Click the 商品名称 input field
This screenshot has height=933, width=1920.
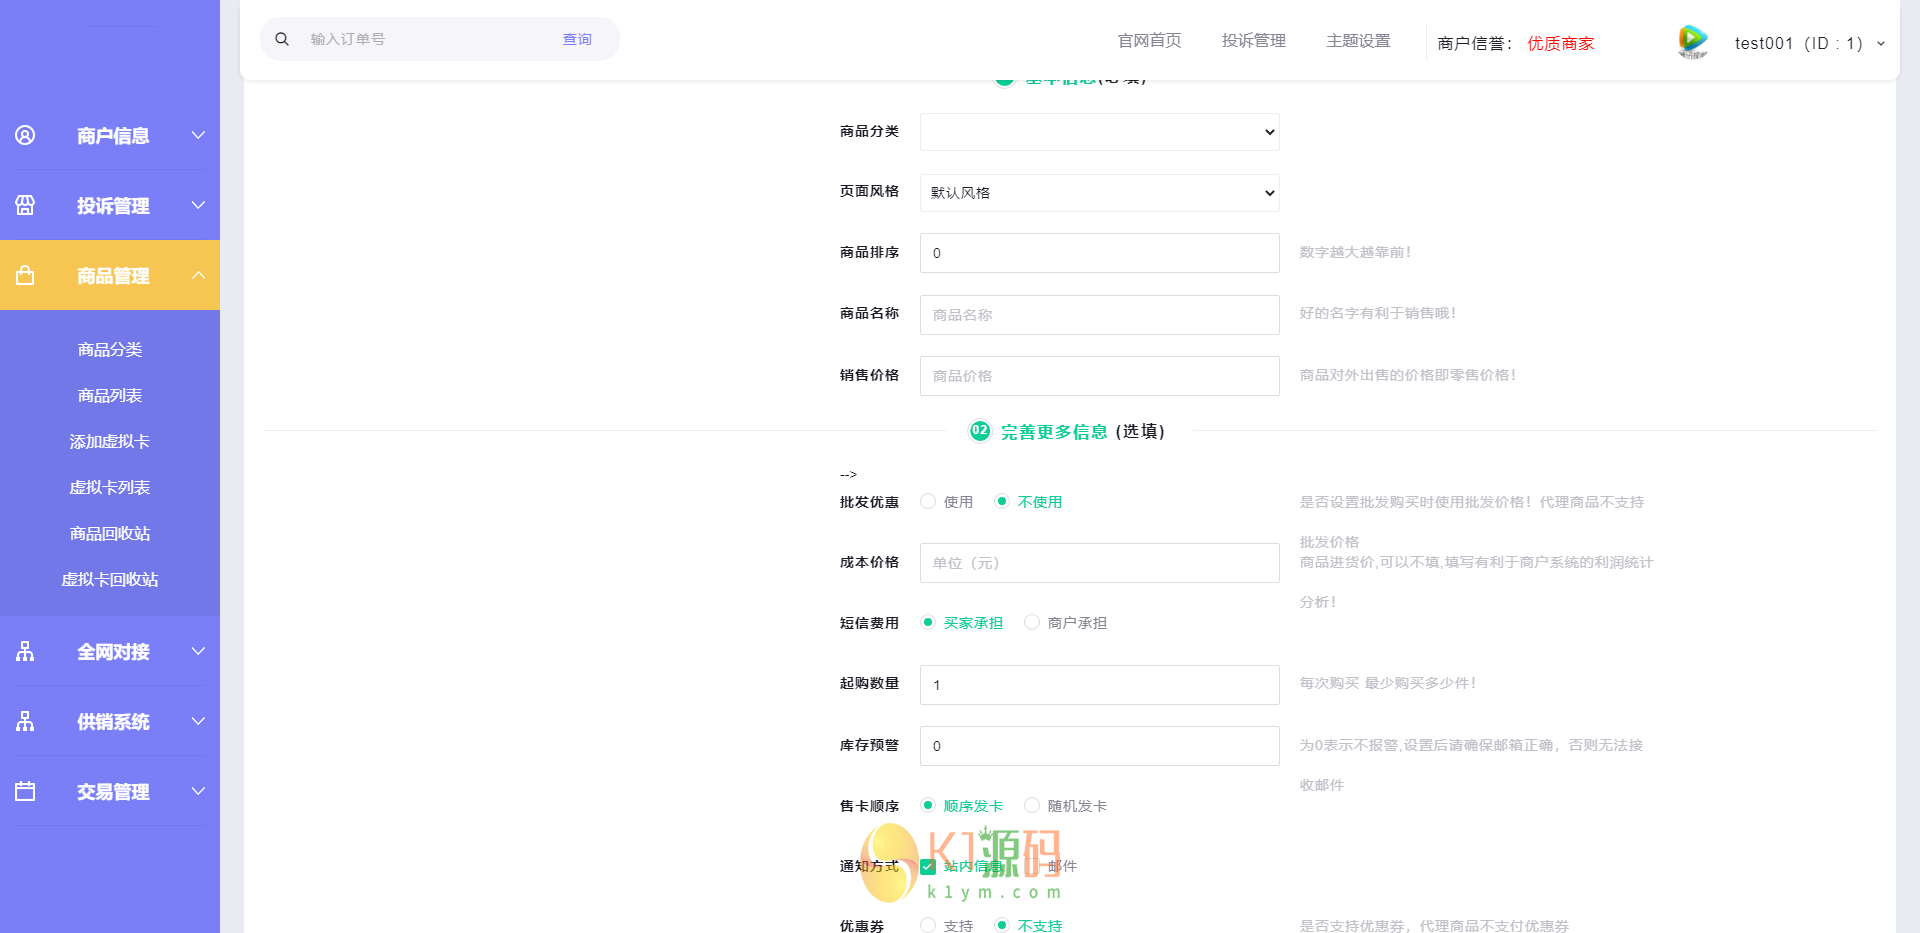pos(1100,315)
